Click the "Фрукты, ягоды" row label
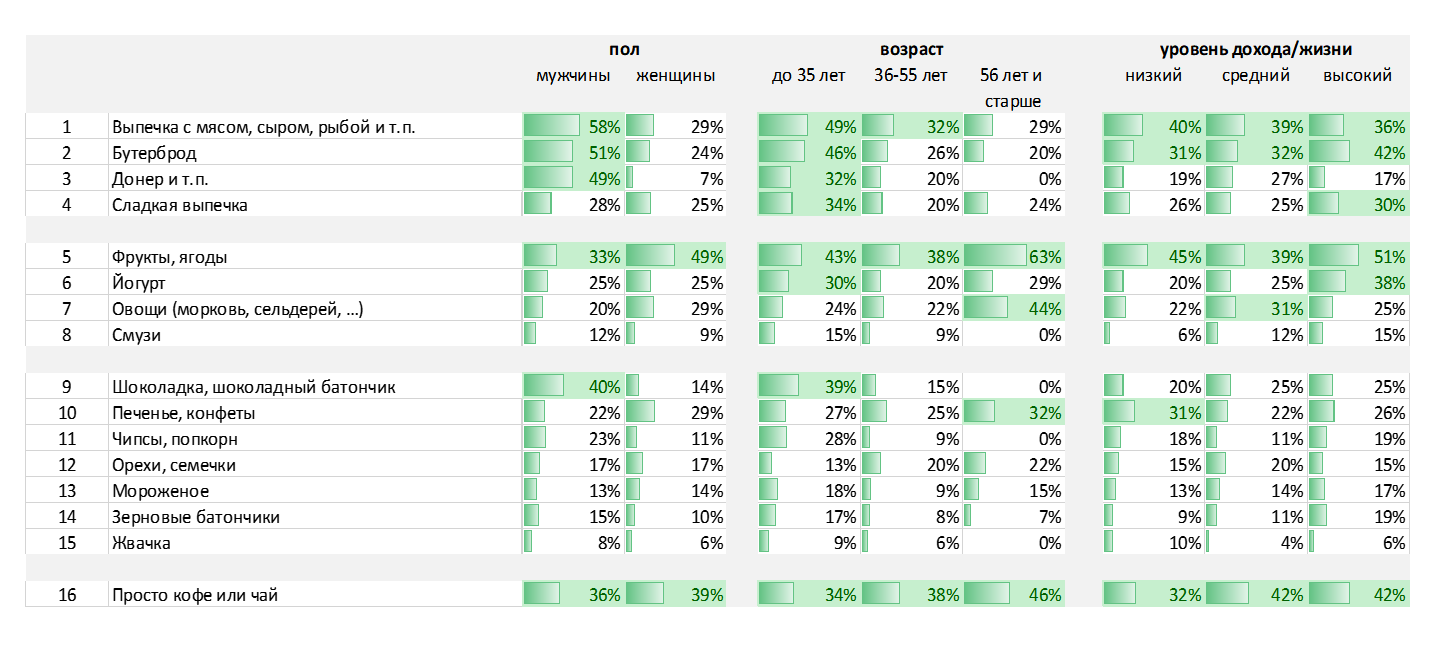The image size is (1438, 645). 170,257
